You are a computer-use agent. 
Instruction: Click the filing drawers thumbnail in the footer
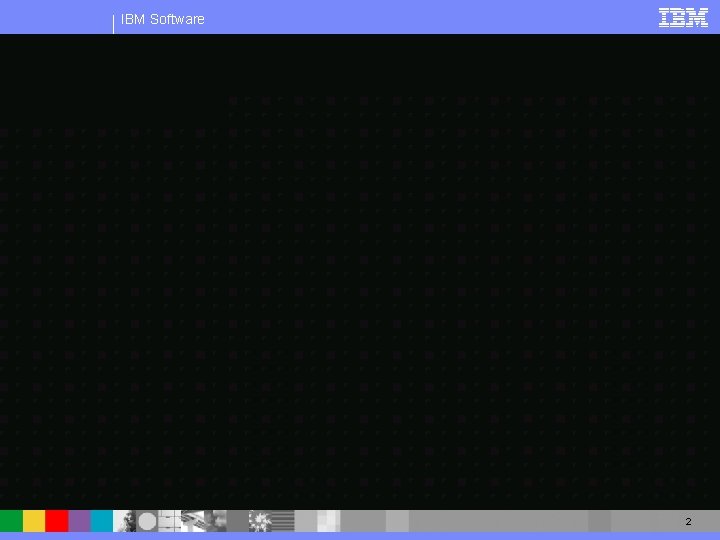click(x=170, y=521)
